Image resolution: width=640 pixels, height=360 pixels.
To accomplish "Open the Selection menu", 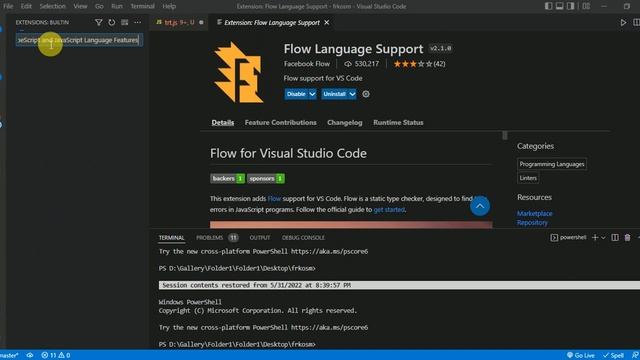I will pos(53,6).
